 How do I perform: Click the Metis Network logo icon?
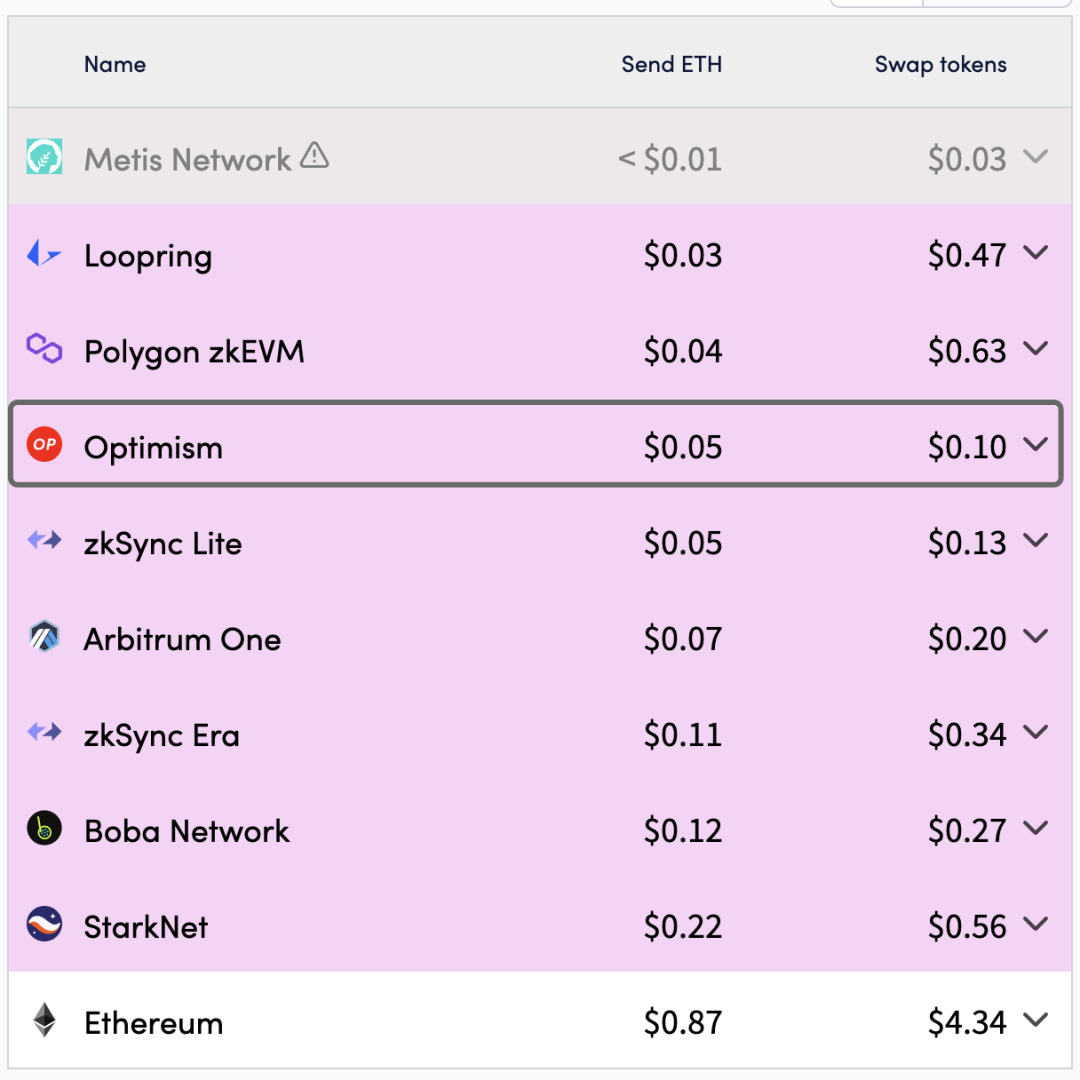coord(43,157)
